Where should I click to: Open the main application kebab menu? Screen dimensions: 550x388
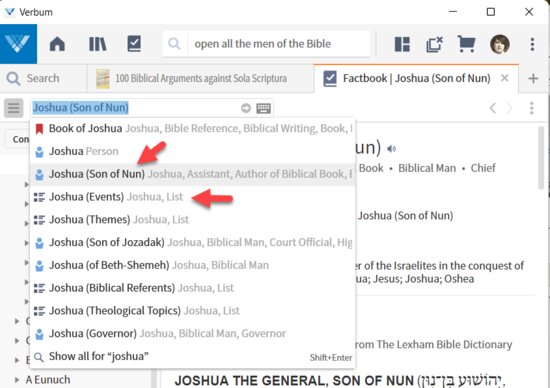point(532,44)
